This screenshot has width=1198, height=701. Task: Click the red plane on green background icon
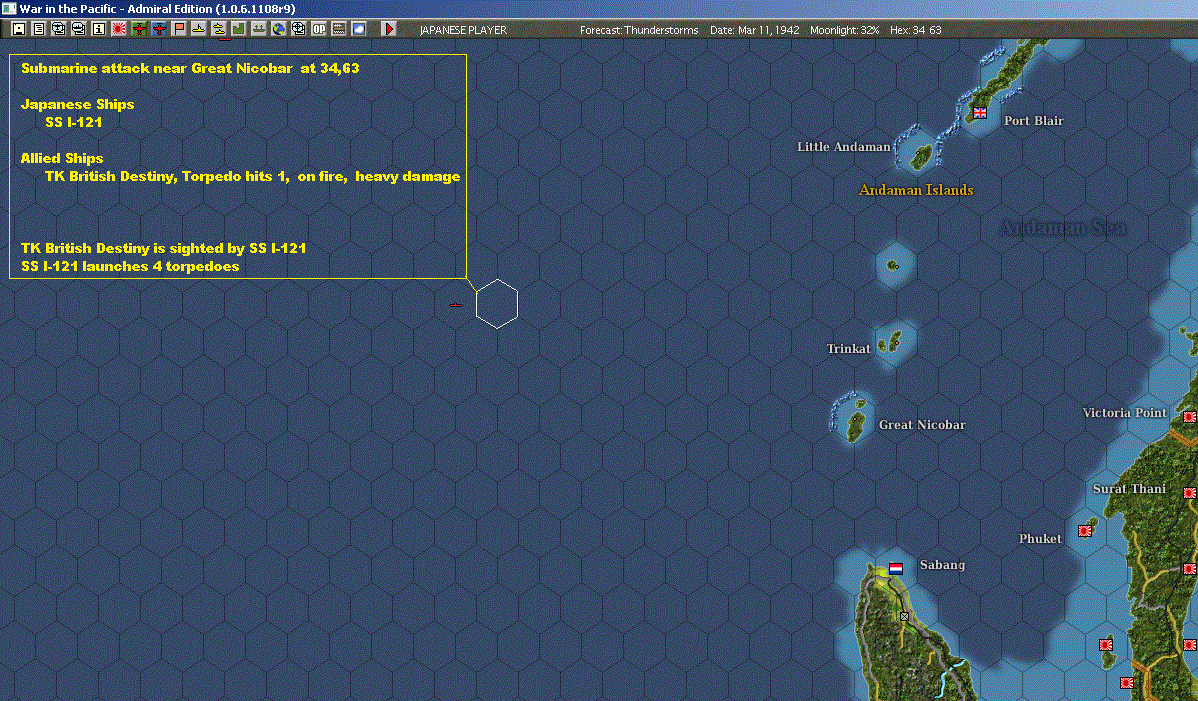(139, 29)
